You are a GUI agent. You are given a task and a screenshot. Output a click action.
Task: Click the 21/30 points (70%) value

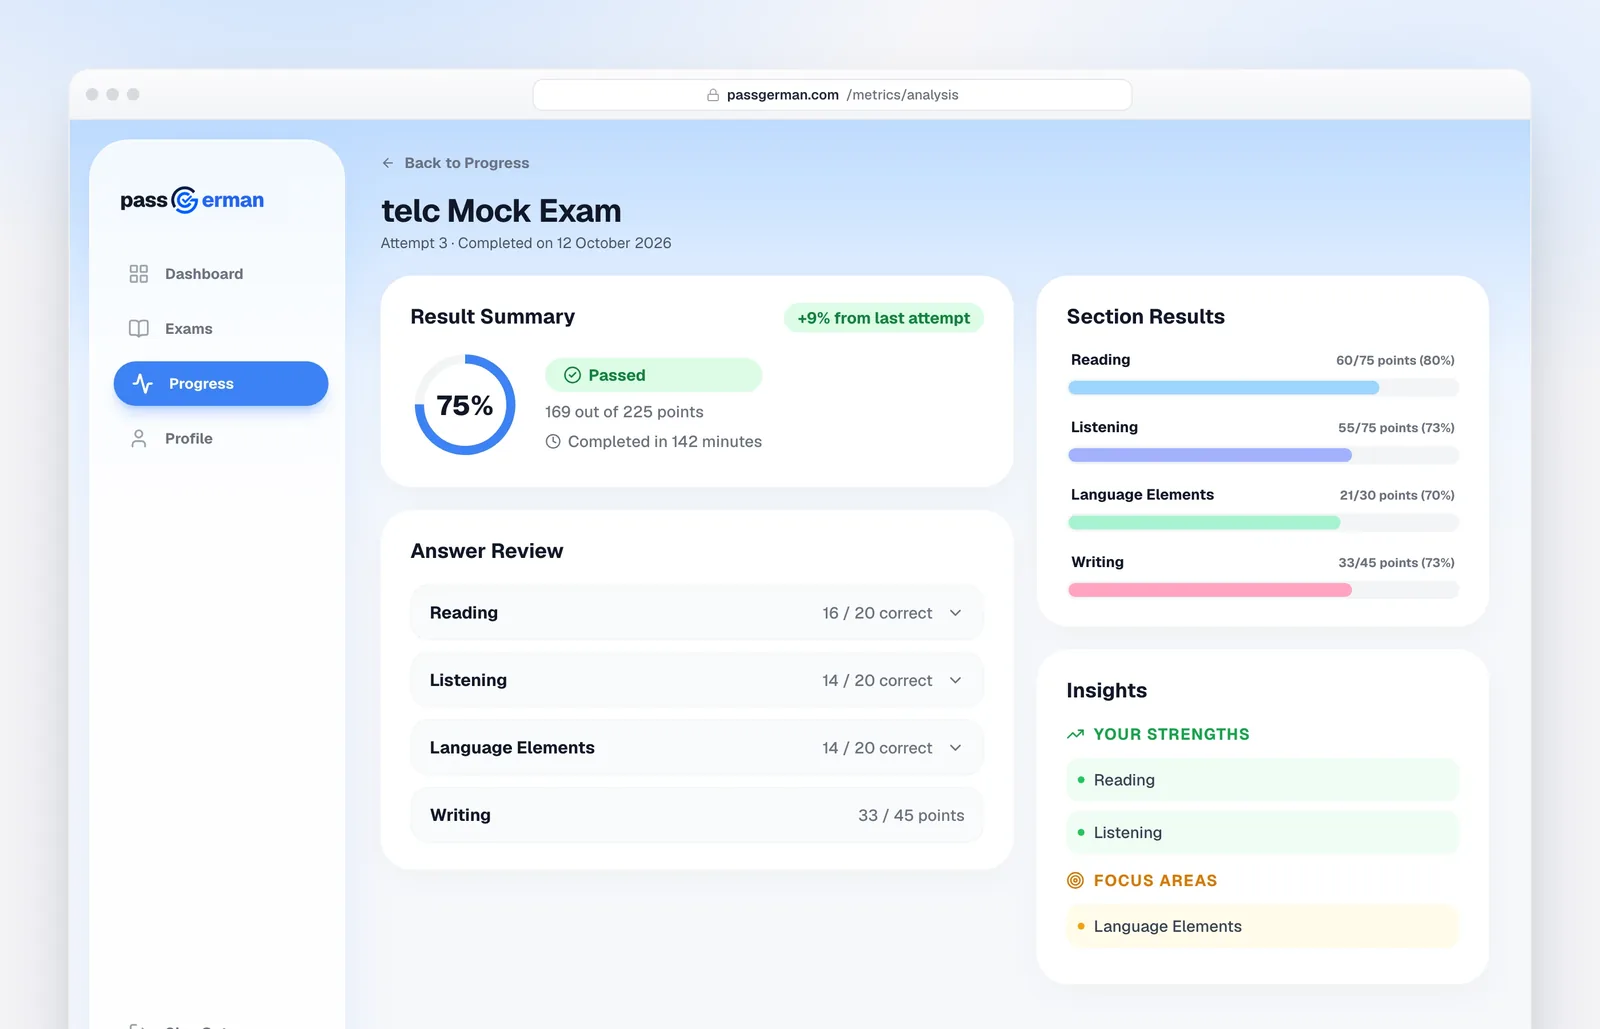pyautogui.click(x=1397, y=495)
